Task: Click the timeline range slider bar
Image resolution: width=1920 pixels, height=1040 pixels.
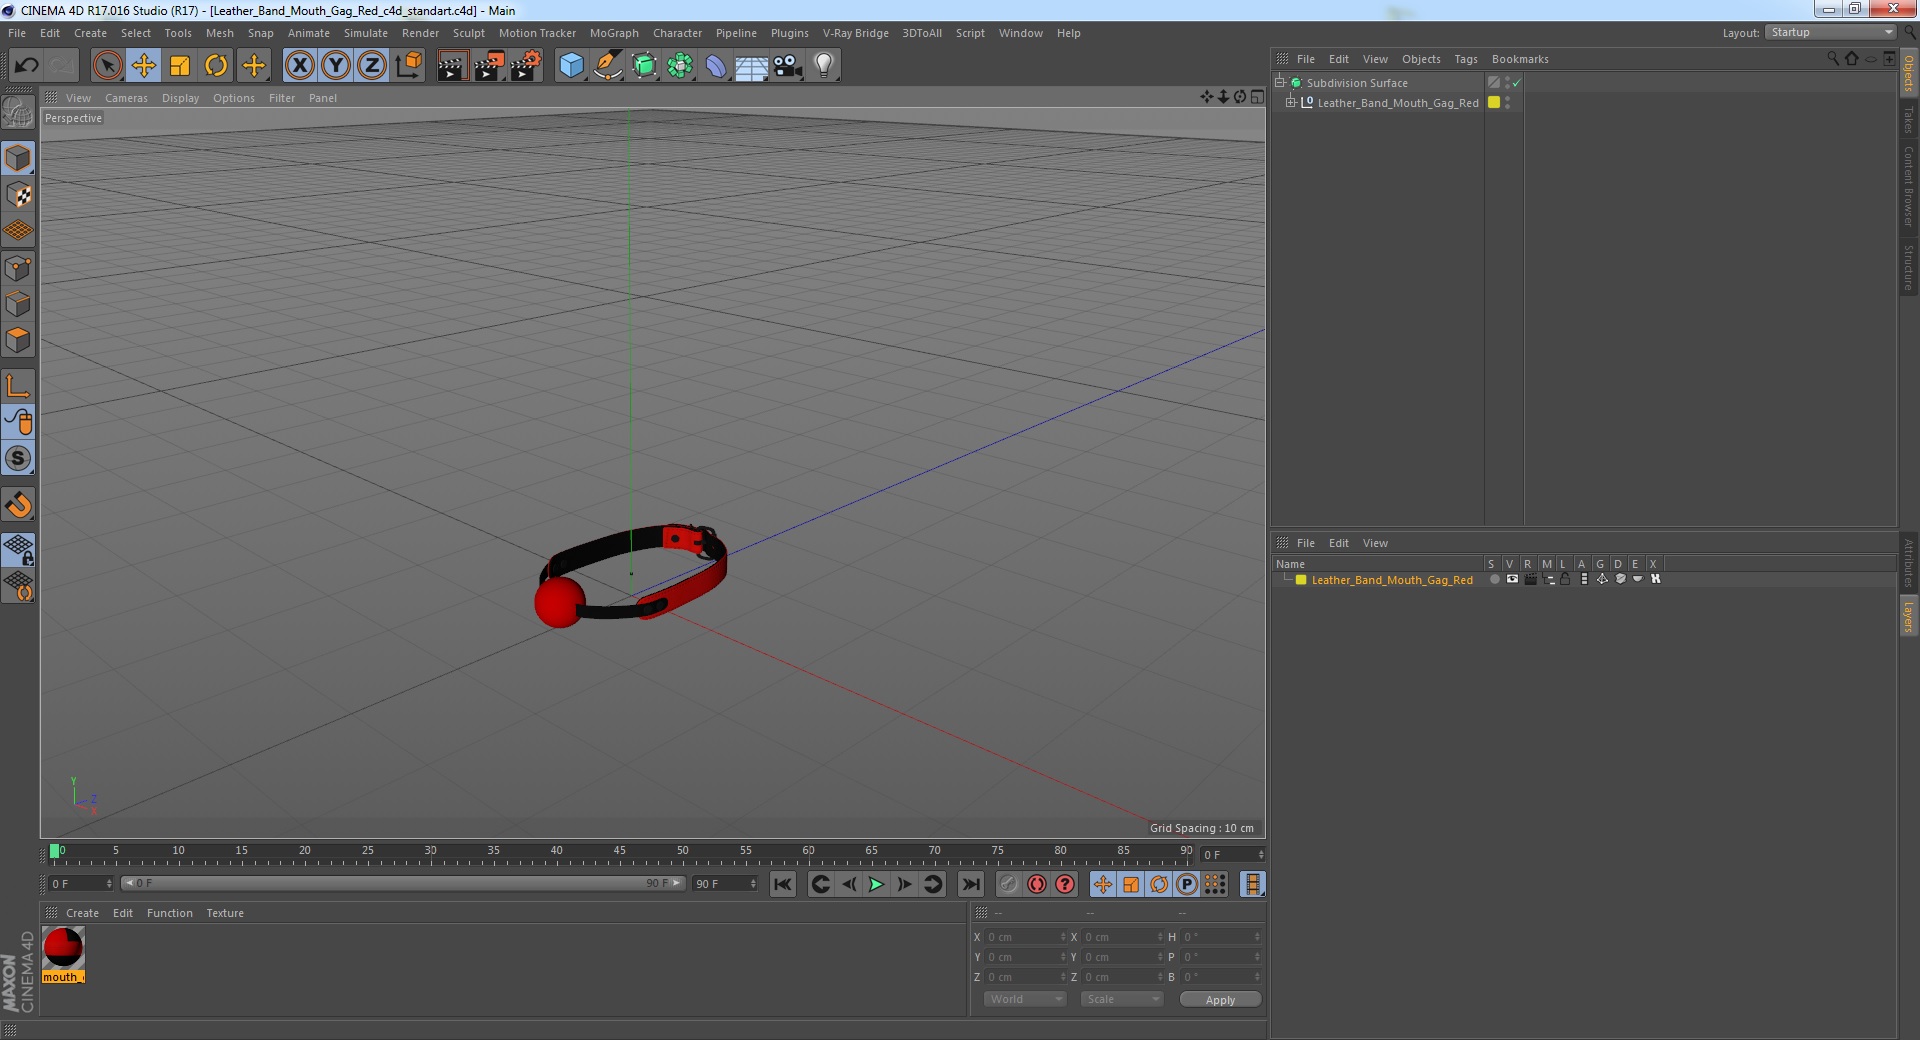Action: (x=402, y=884)
